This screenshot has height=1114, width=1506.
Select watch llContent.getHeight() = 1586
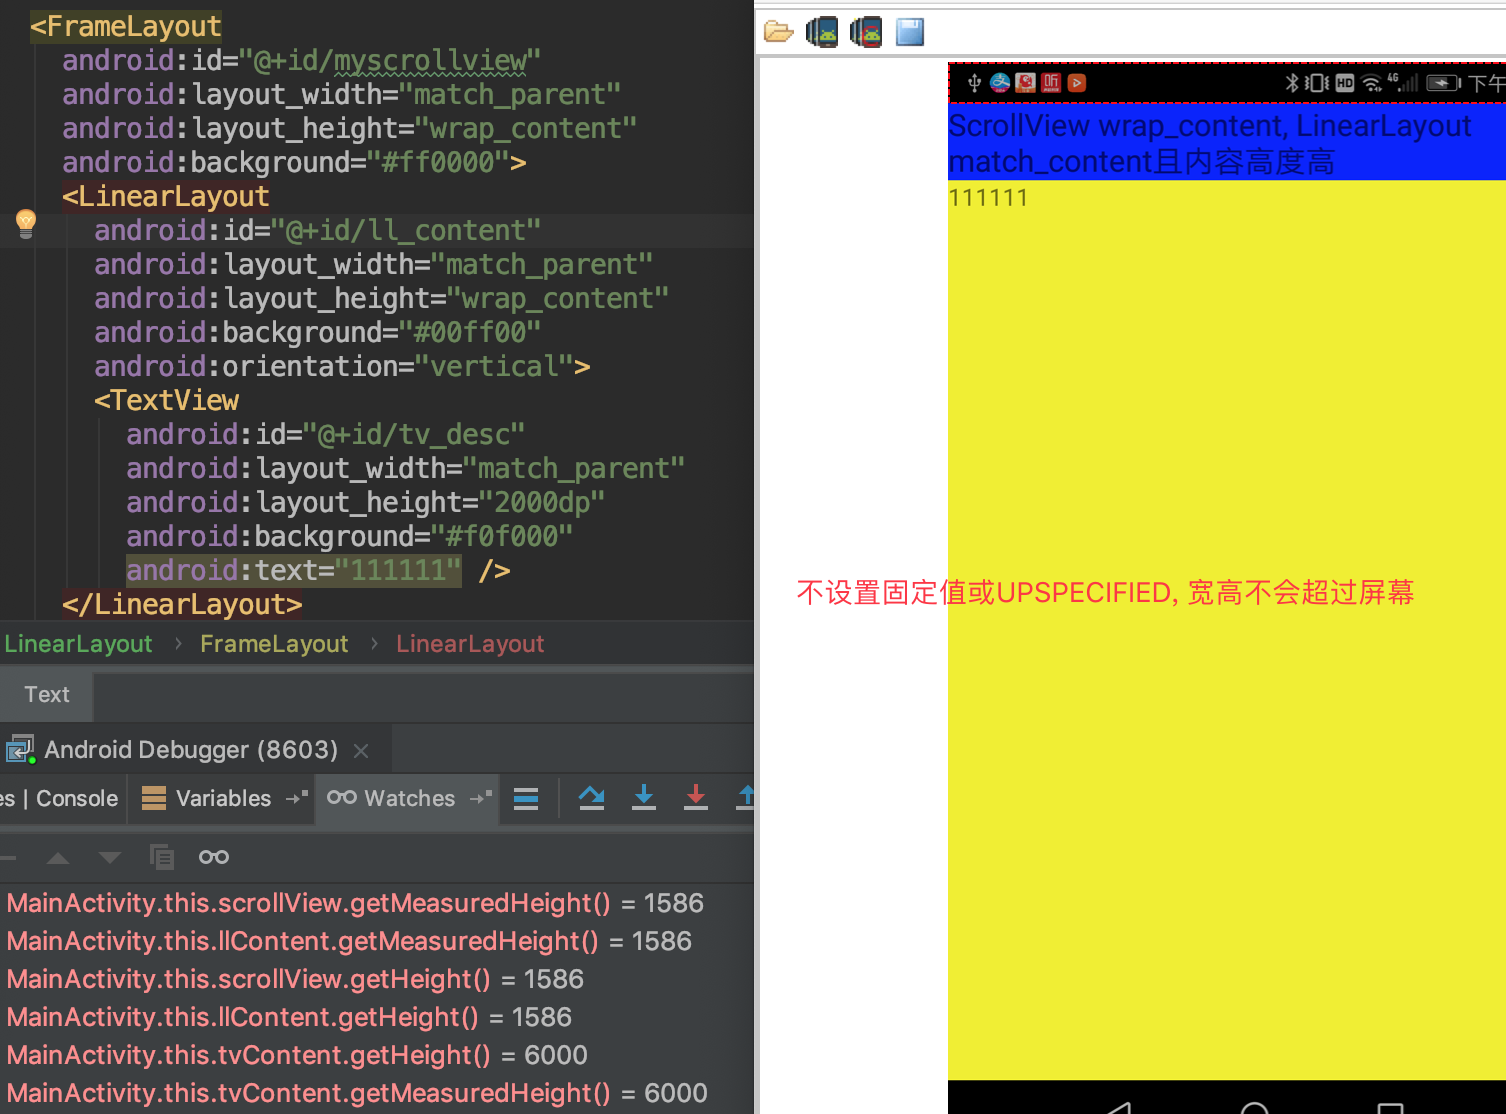pos(289,1017)
